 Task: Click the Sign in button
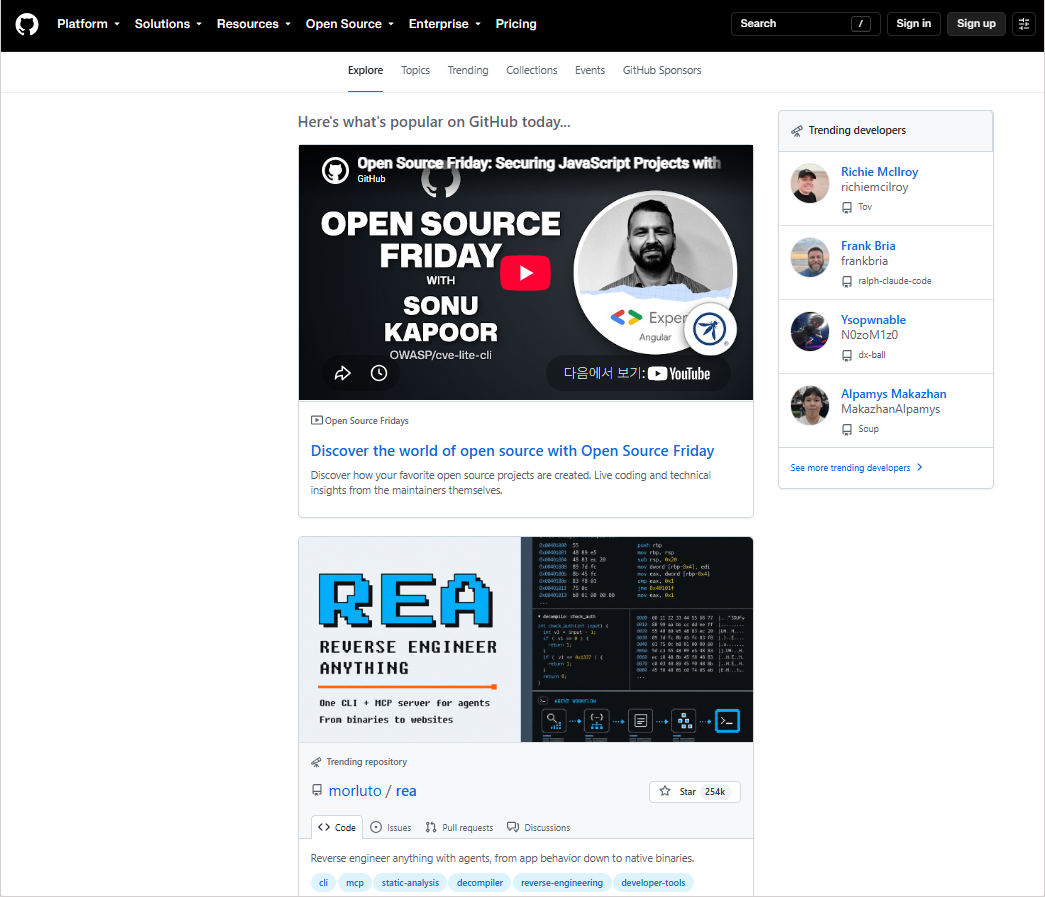(914, 24)
